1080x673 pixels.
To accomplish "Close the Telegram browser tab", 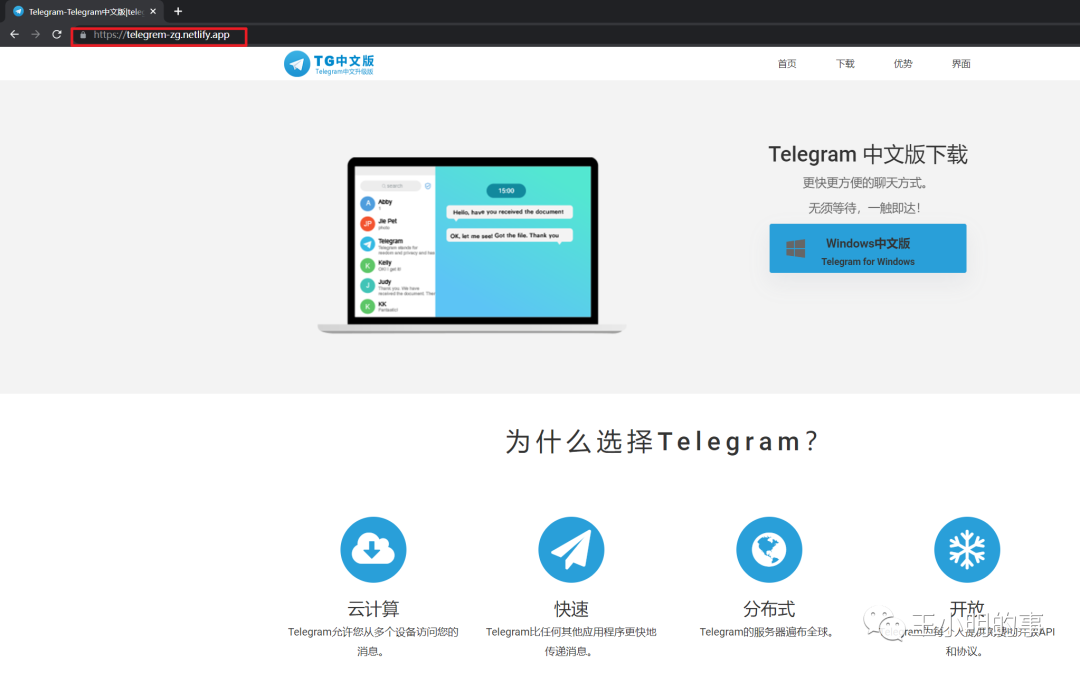I will tap(153, 11).
